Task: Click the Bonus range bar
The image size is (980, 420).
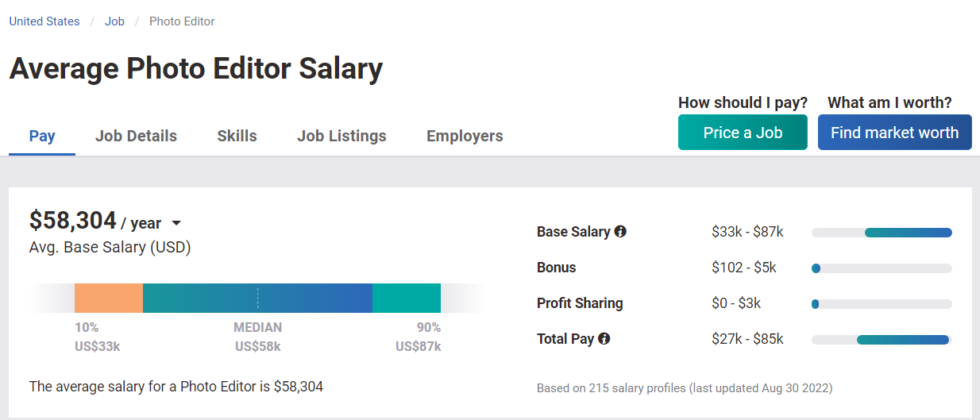Action: (x=882, y=268)
